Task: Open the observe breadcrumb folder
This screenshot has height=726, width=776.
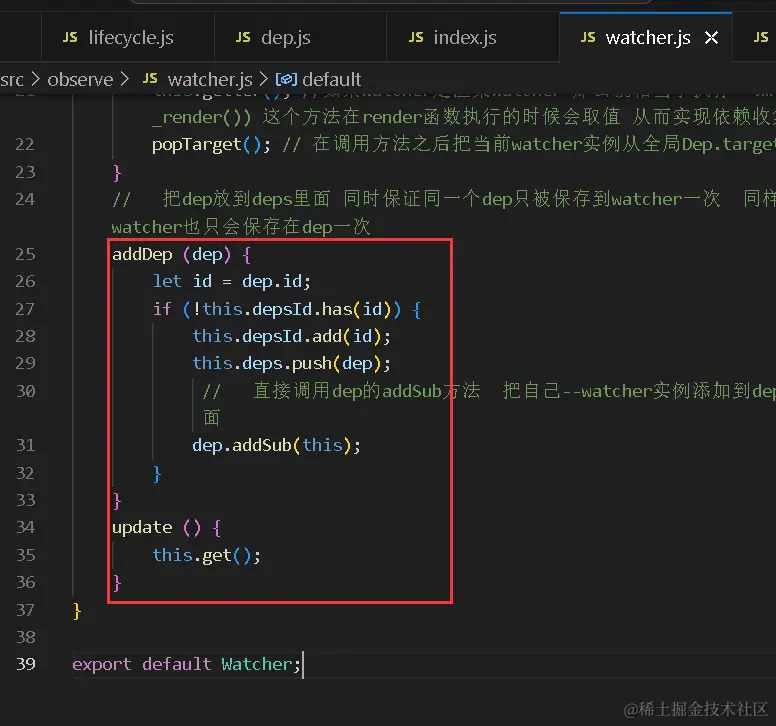Action: pos(80,80)
